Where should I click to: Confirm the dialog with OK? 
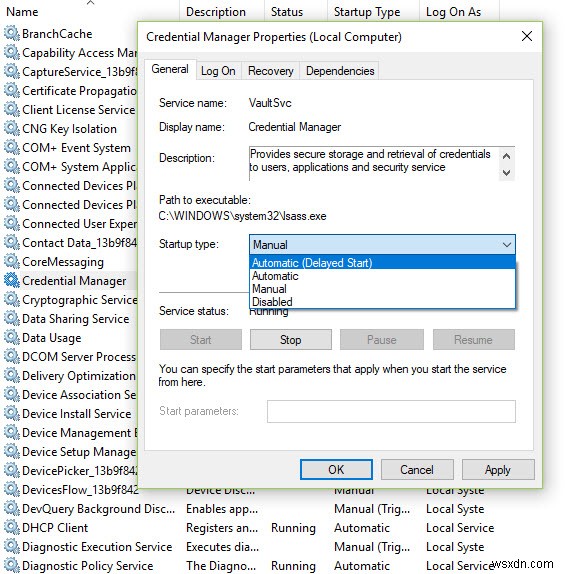[336, 469]
